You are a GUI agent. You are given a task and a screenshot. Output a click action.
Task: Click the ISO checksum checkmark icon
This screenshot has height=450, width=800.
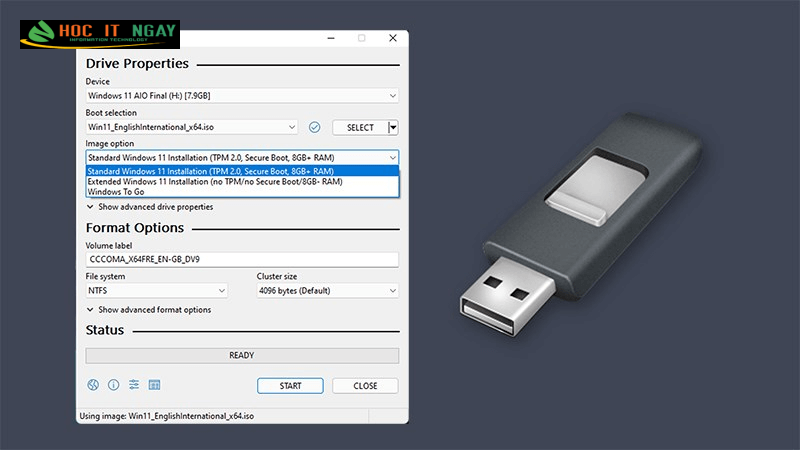[314, 127]
